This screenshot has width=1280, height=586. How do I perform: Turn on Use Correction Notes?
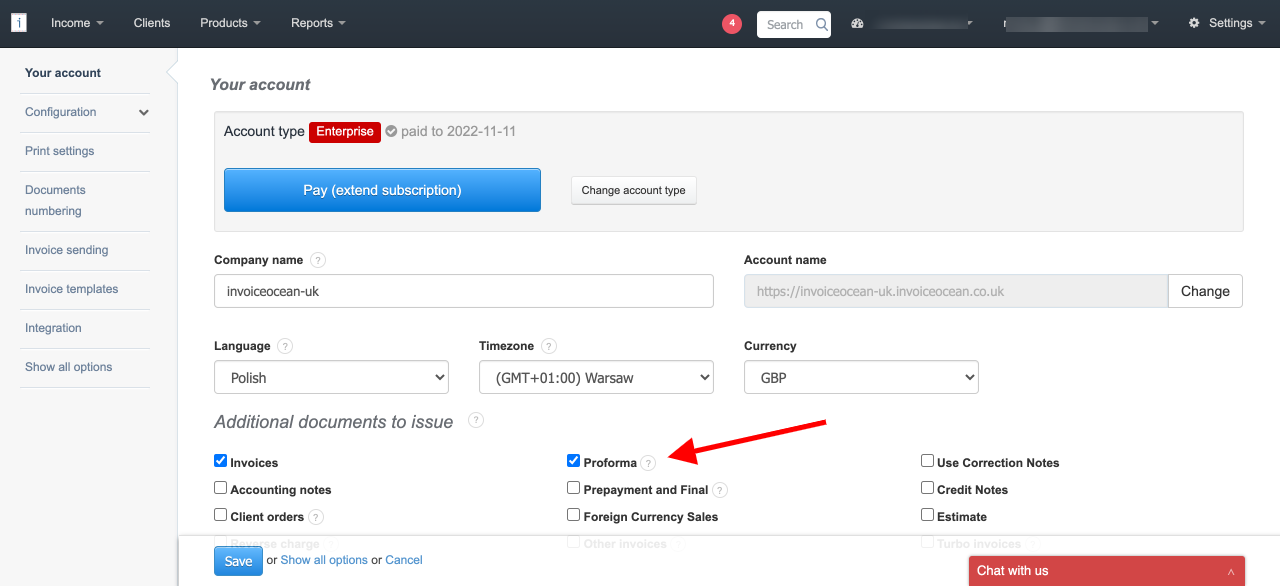928,461
